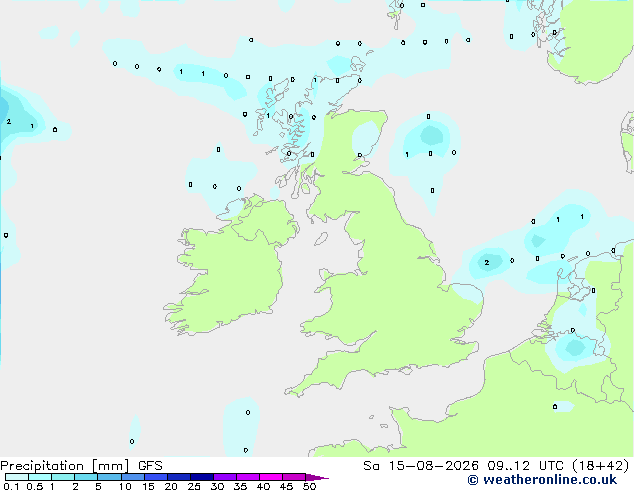Click the 'Precipitation [mm] GFS' title text
This screenshot has width=634, height=490.
click(81, 466)
